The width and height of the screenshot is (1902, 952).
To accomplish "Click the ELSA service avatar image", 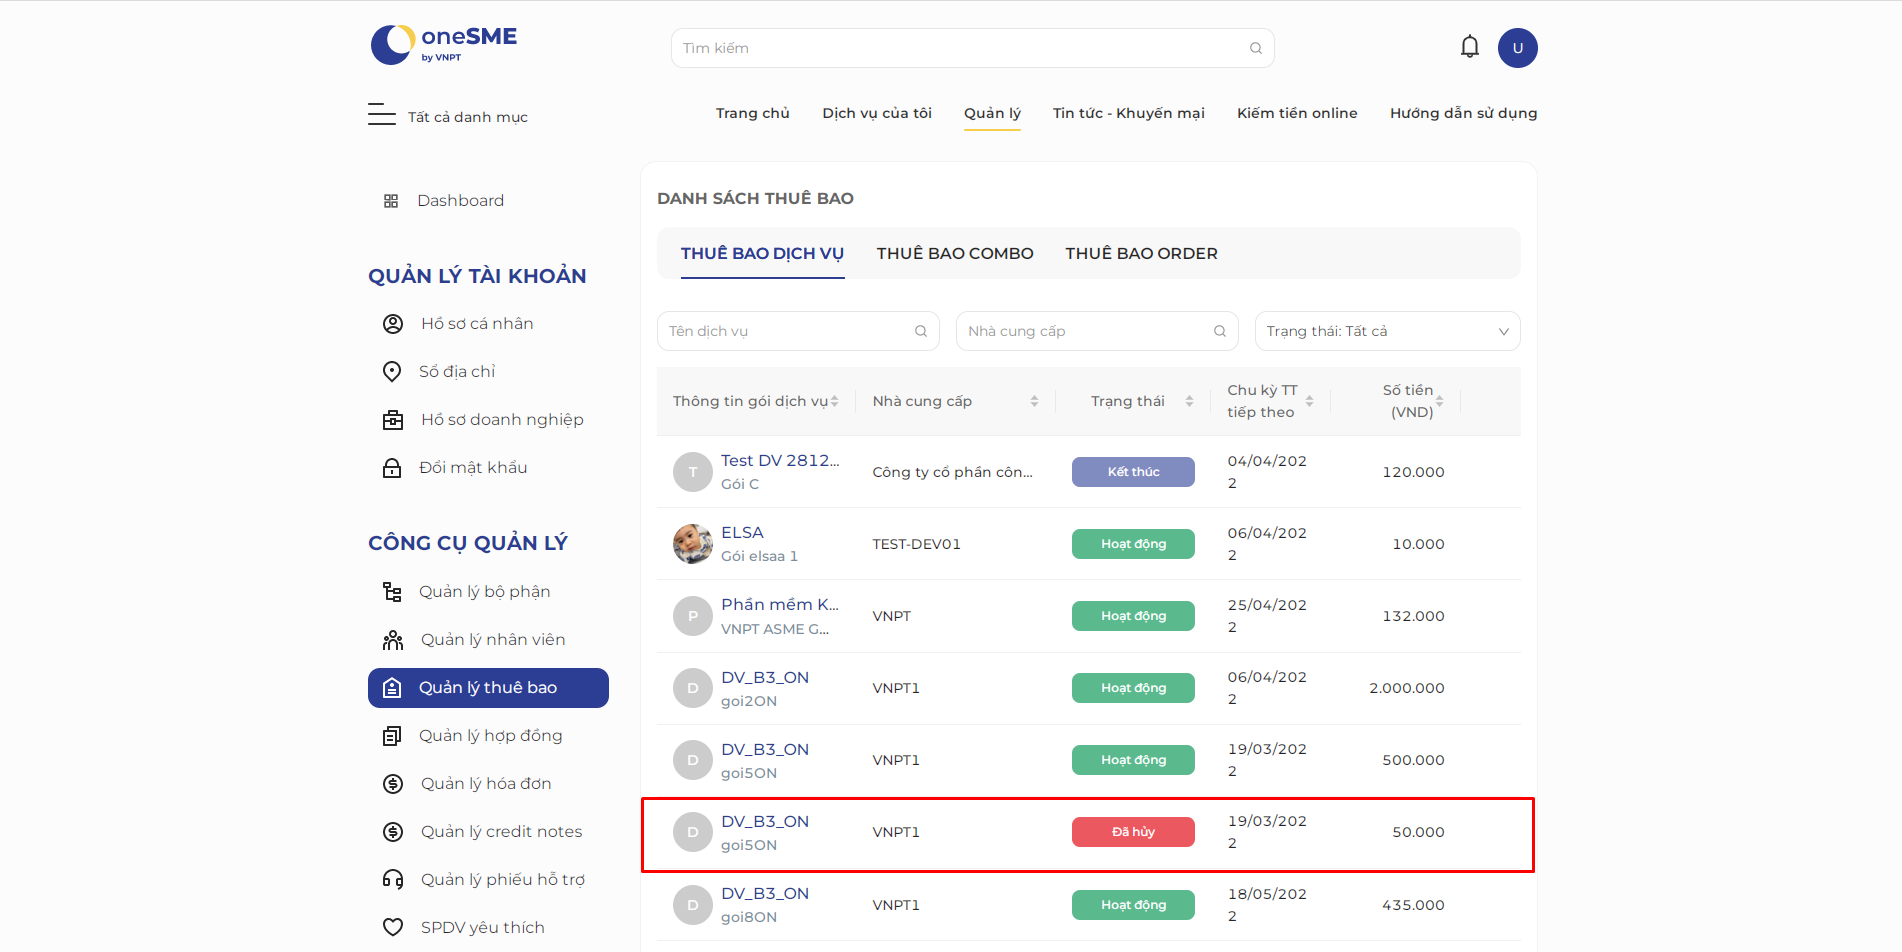I will coord(693,544).
